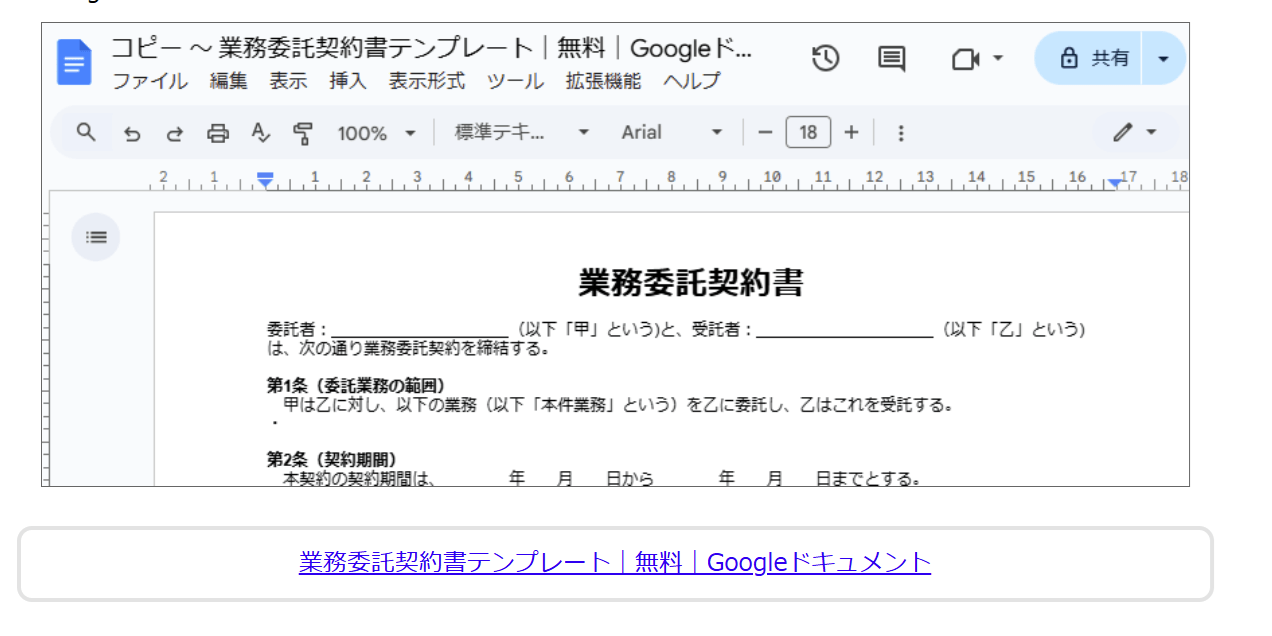The image size is (1272, 636).
Task: Click the print icon in the toolbar
Action: (x=218, y=132)
